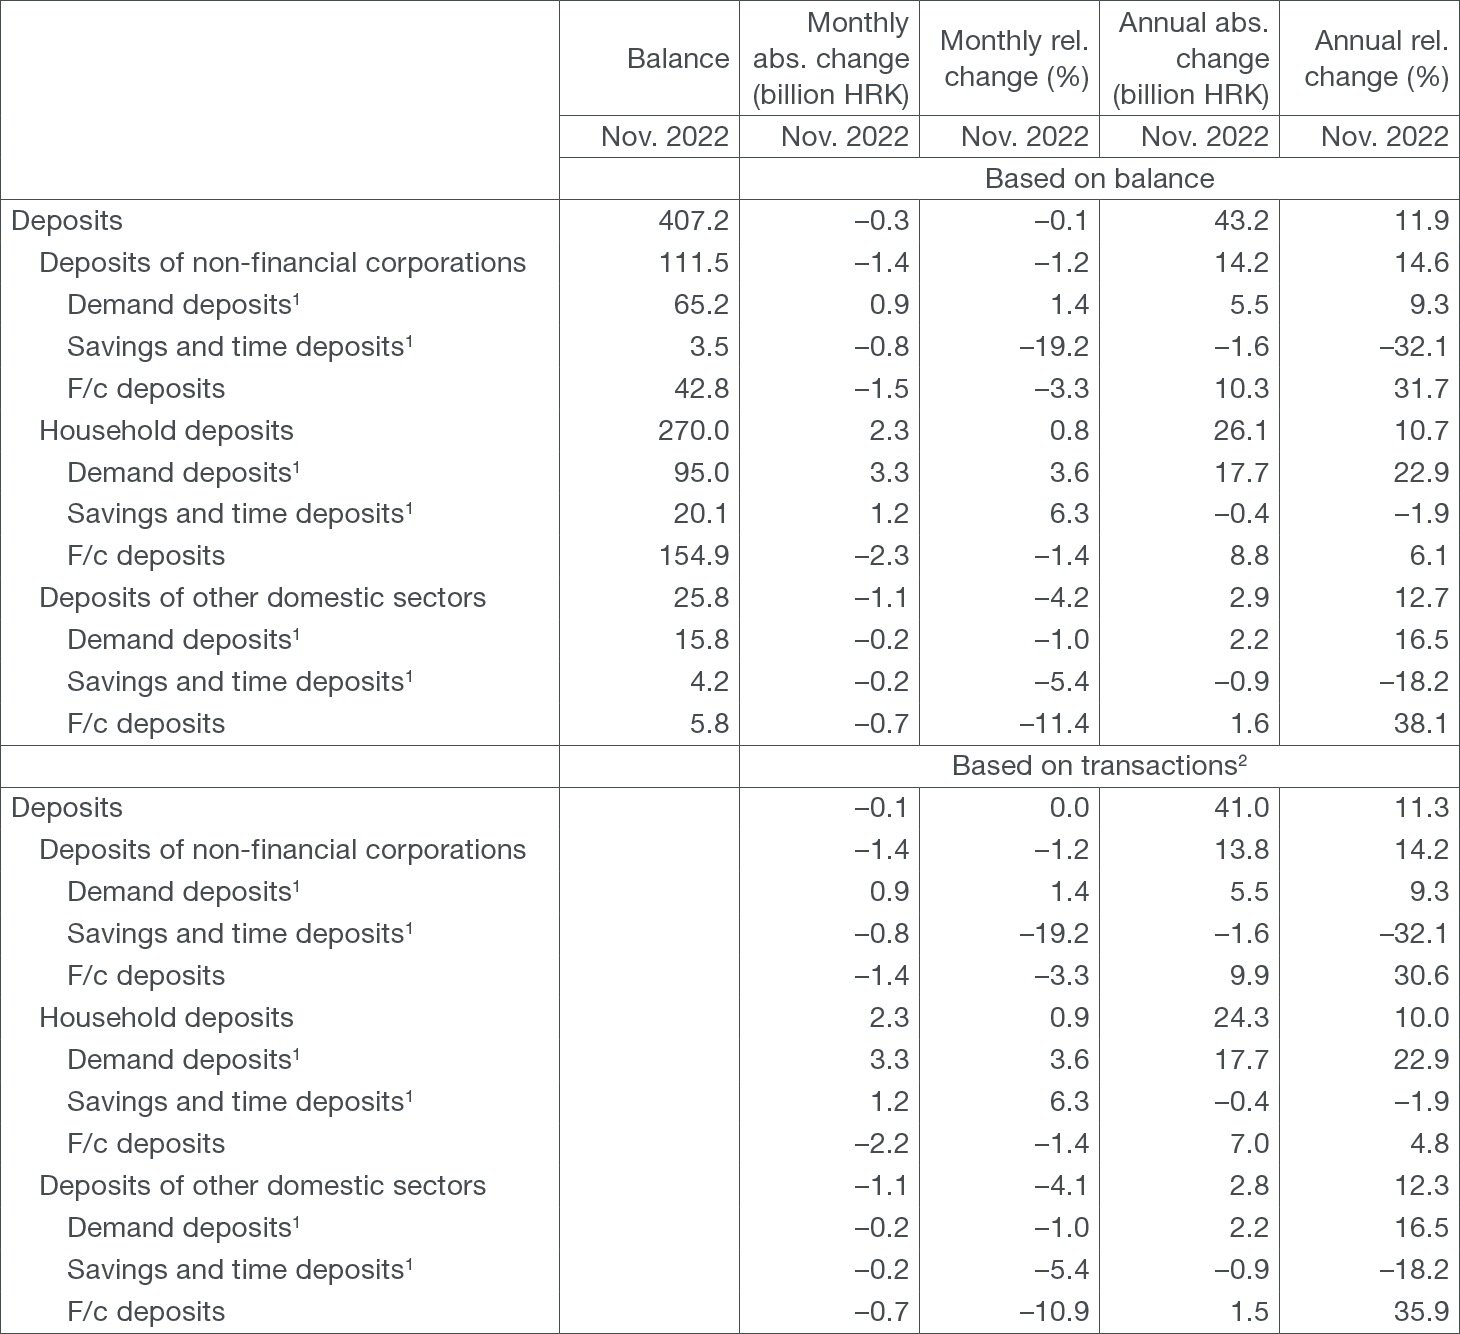Image resolution: width=1460 pixels, height=1334 pixels.
Task: Click the total Deposits balance value 407.2
Action: 694,221
